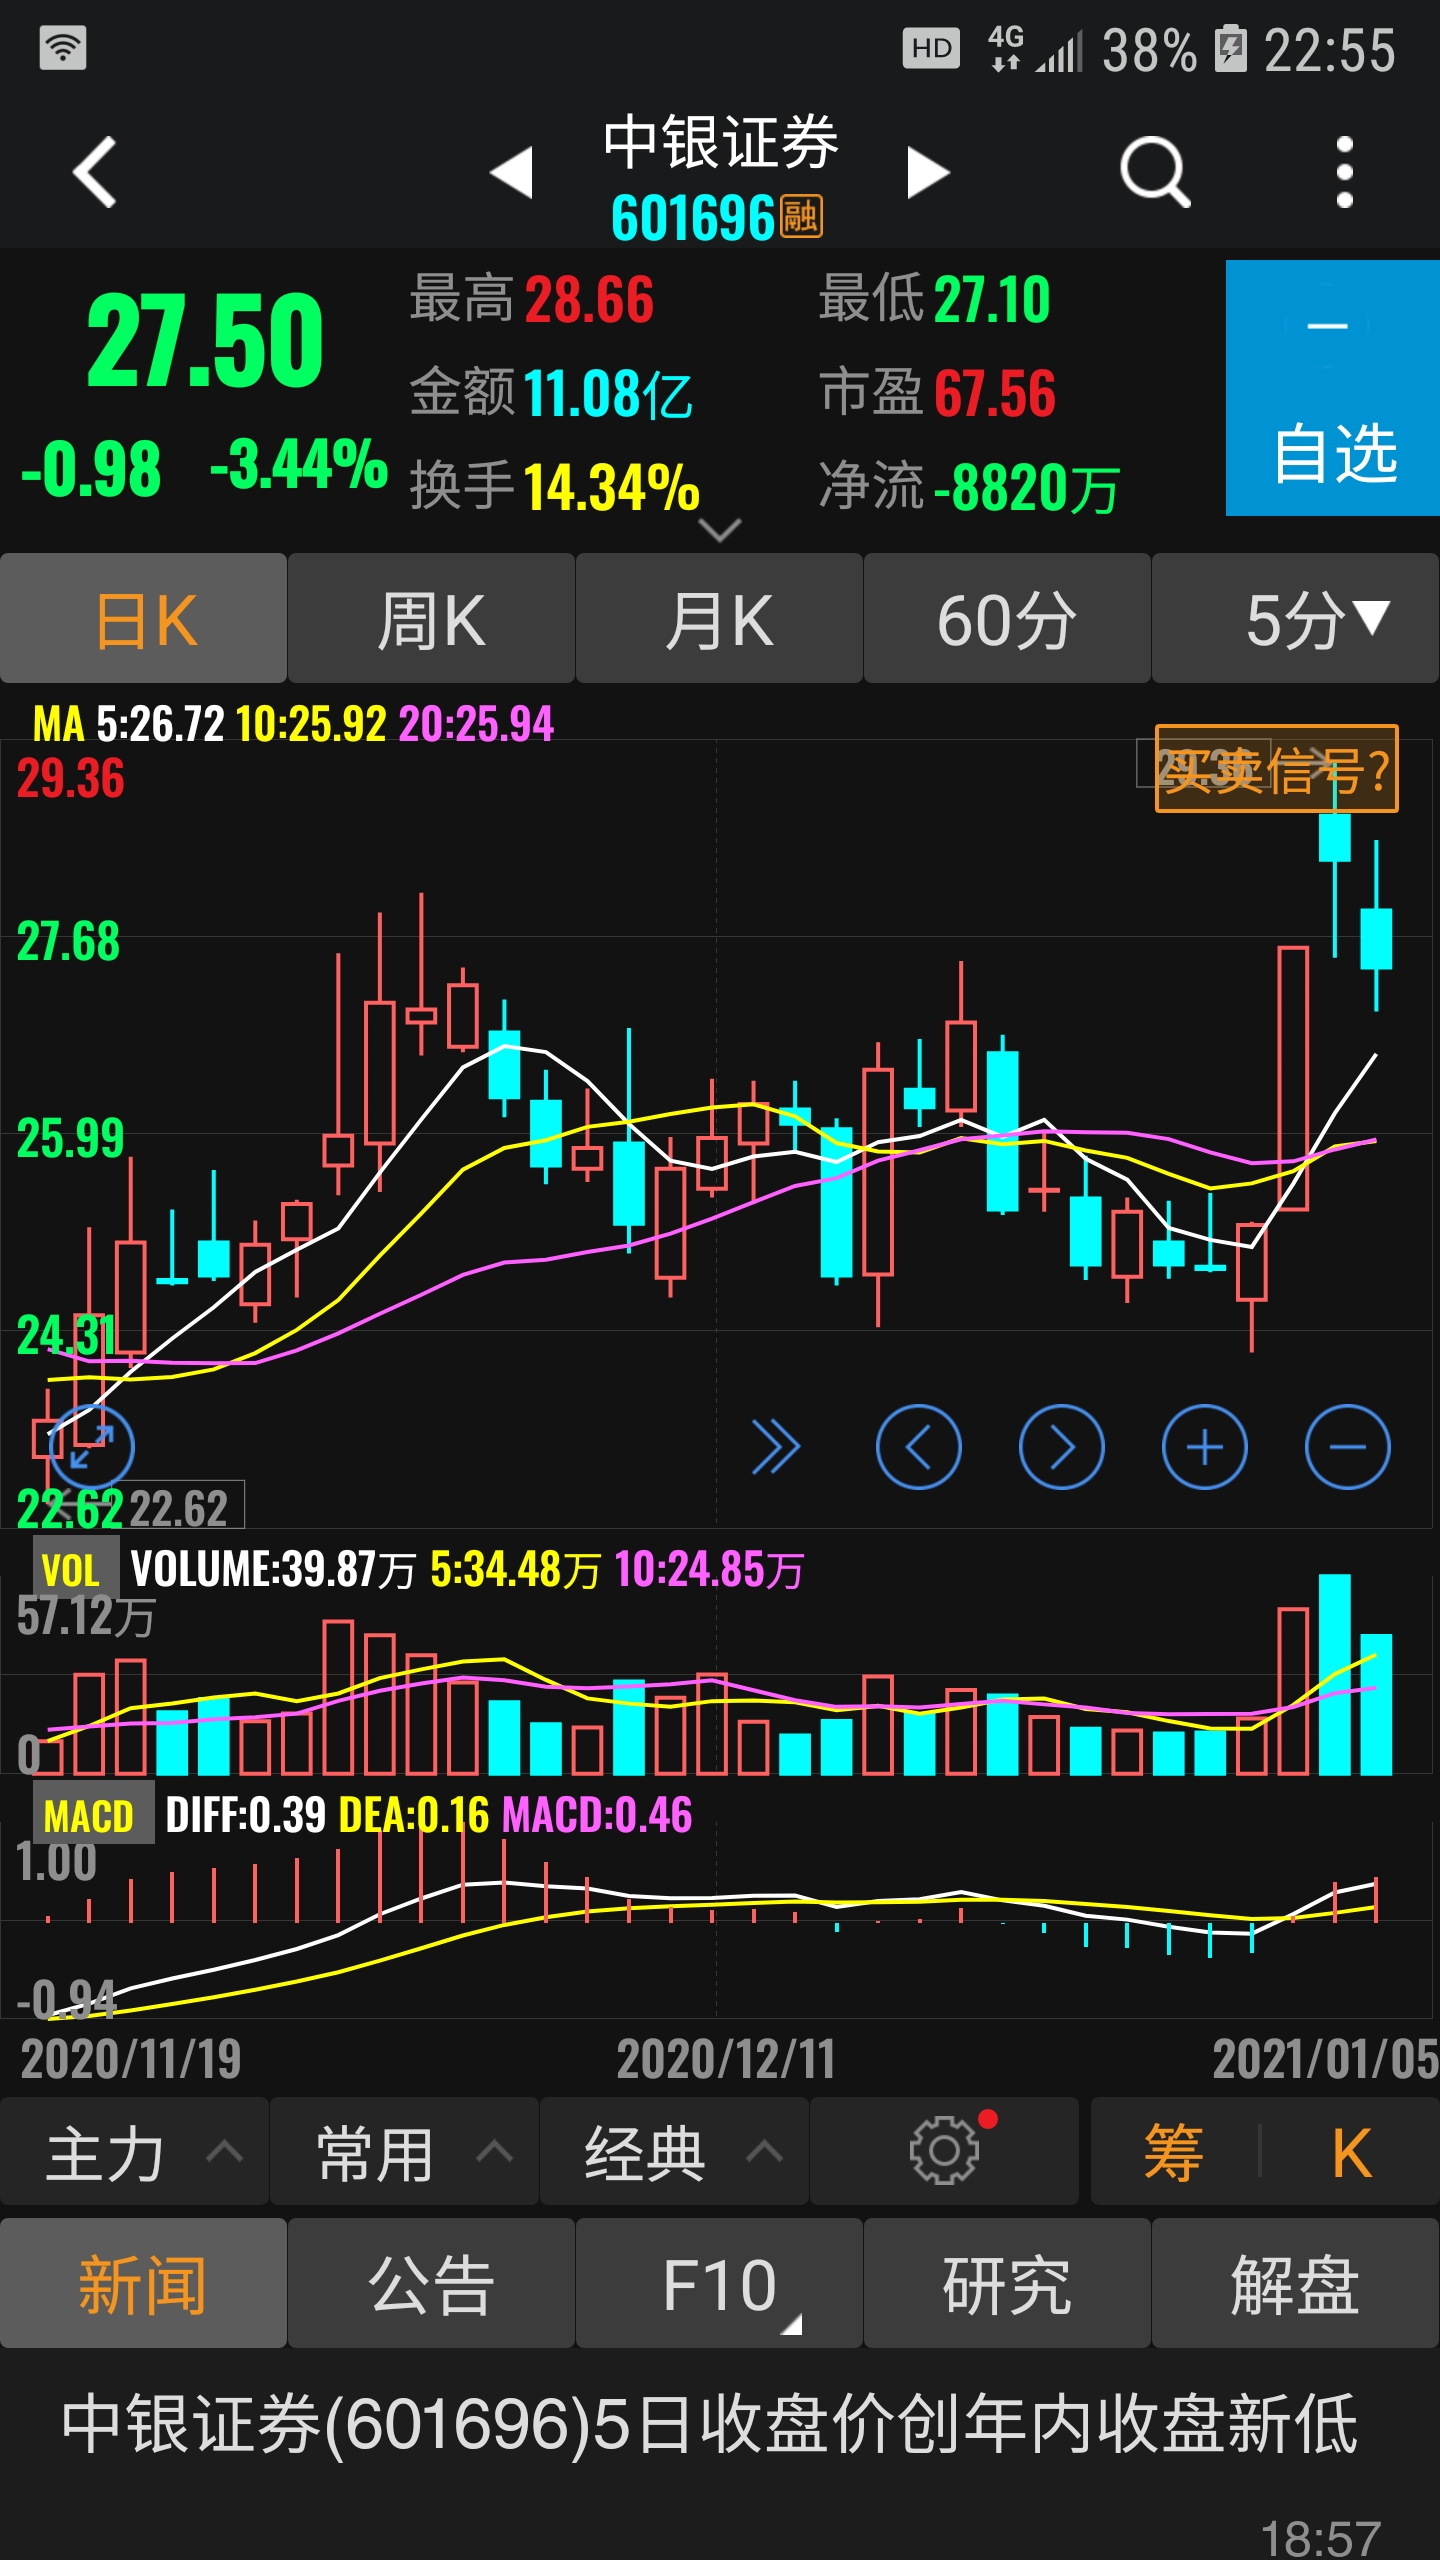1440x2560 pixels.
Task: Tap stock name 中银证券 title
Action: (x=720, y=142)
